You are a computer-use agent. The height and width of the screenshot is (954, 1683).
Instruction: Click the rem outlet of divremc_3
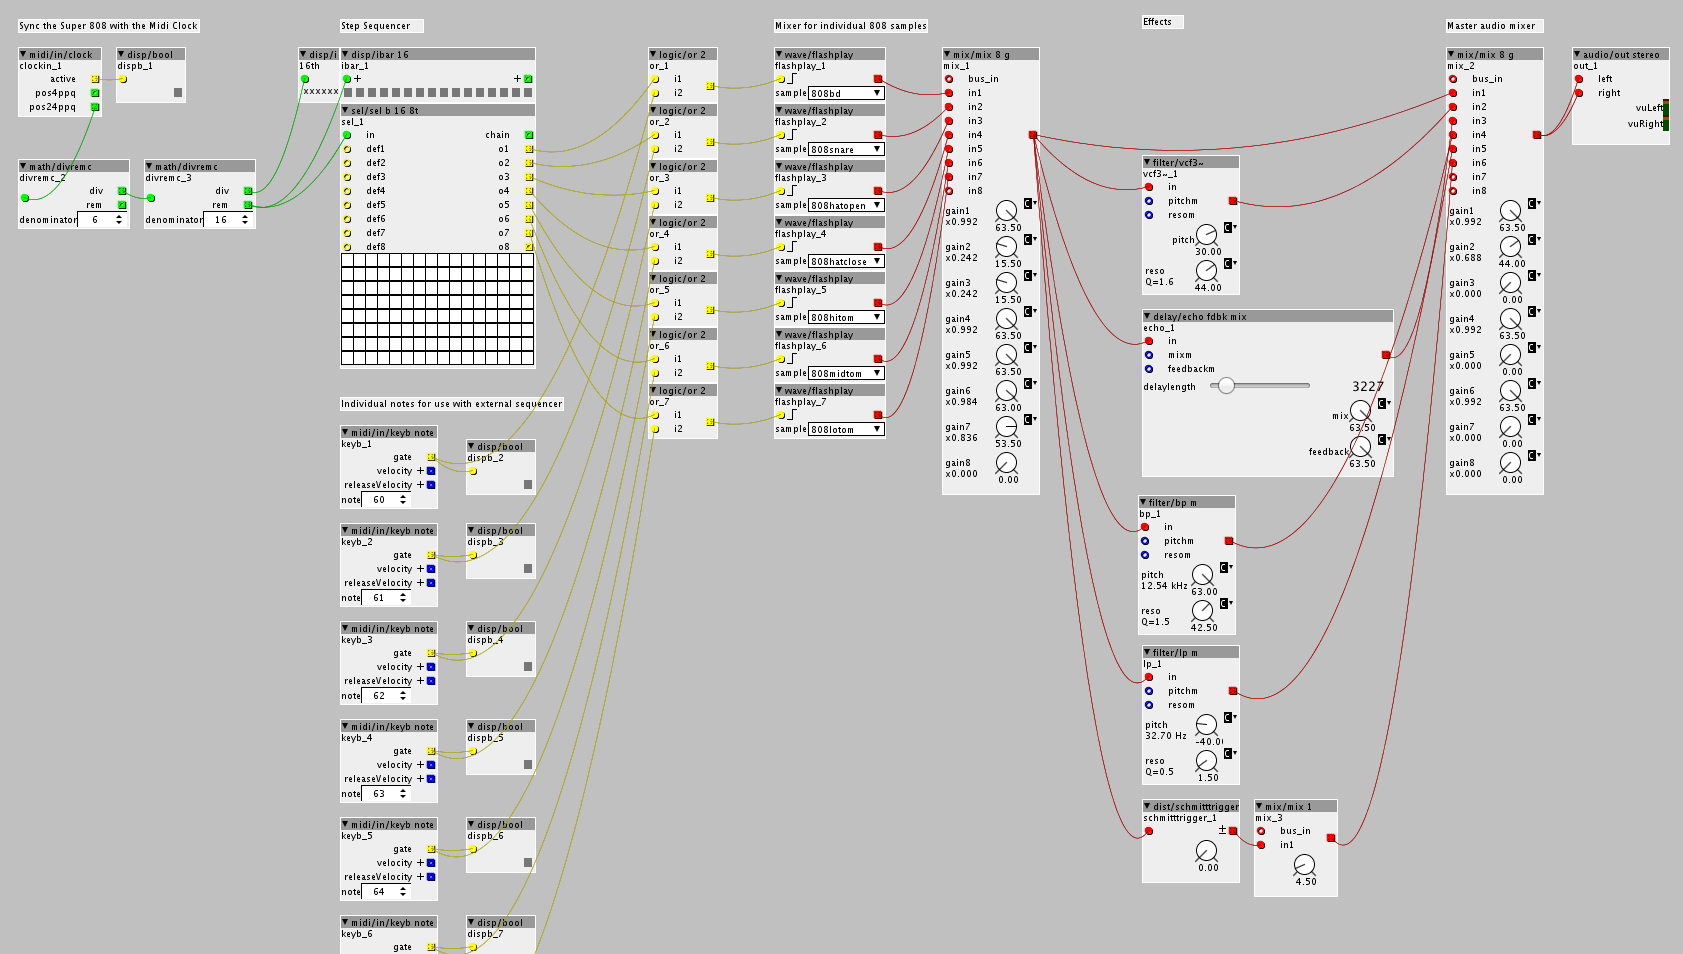248,205
